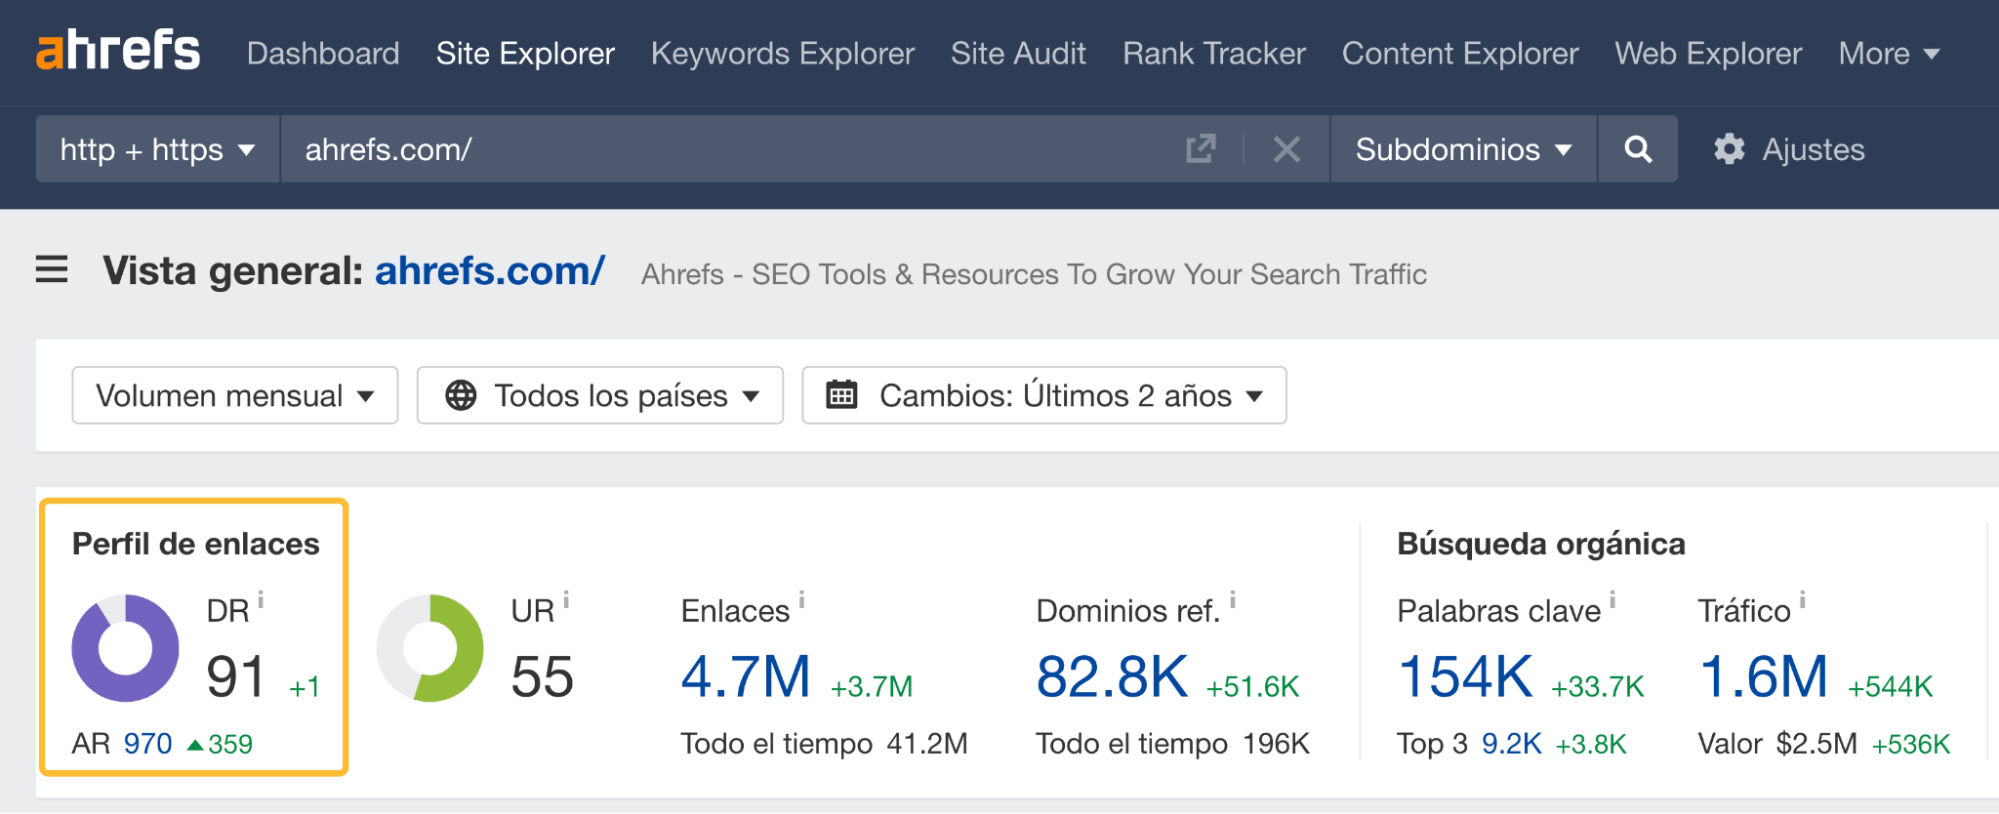1999x814 pixels.
Task: Click the purple DR donut chart
Action: pyautogui.click(x=125, y=648)
